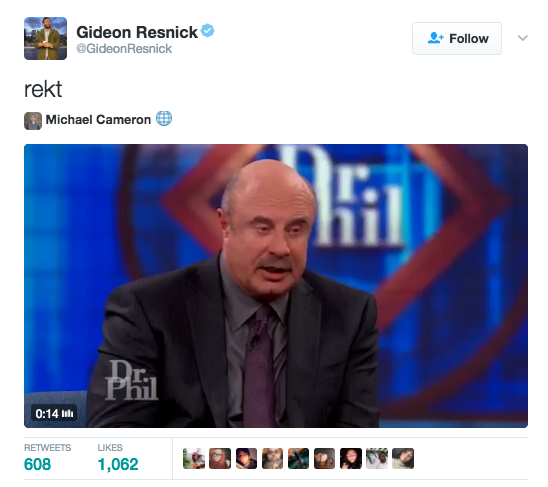Screen dimensions: 548x487
Task: Expand the tweet options chevron
Action: tap(522, 38)
